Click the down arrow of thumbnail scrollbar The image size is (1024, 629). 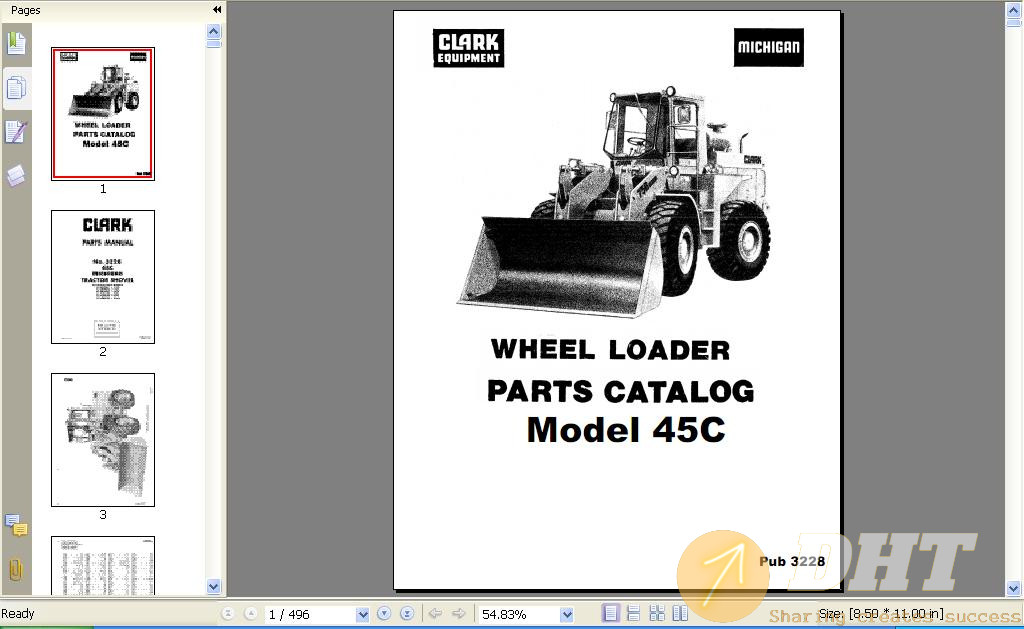(x=214, y=587)
